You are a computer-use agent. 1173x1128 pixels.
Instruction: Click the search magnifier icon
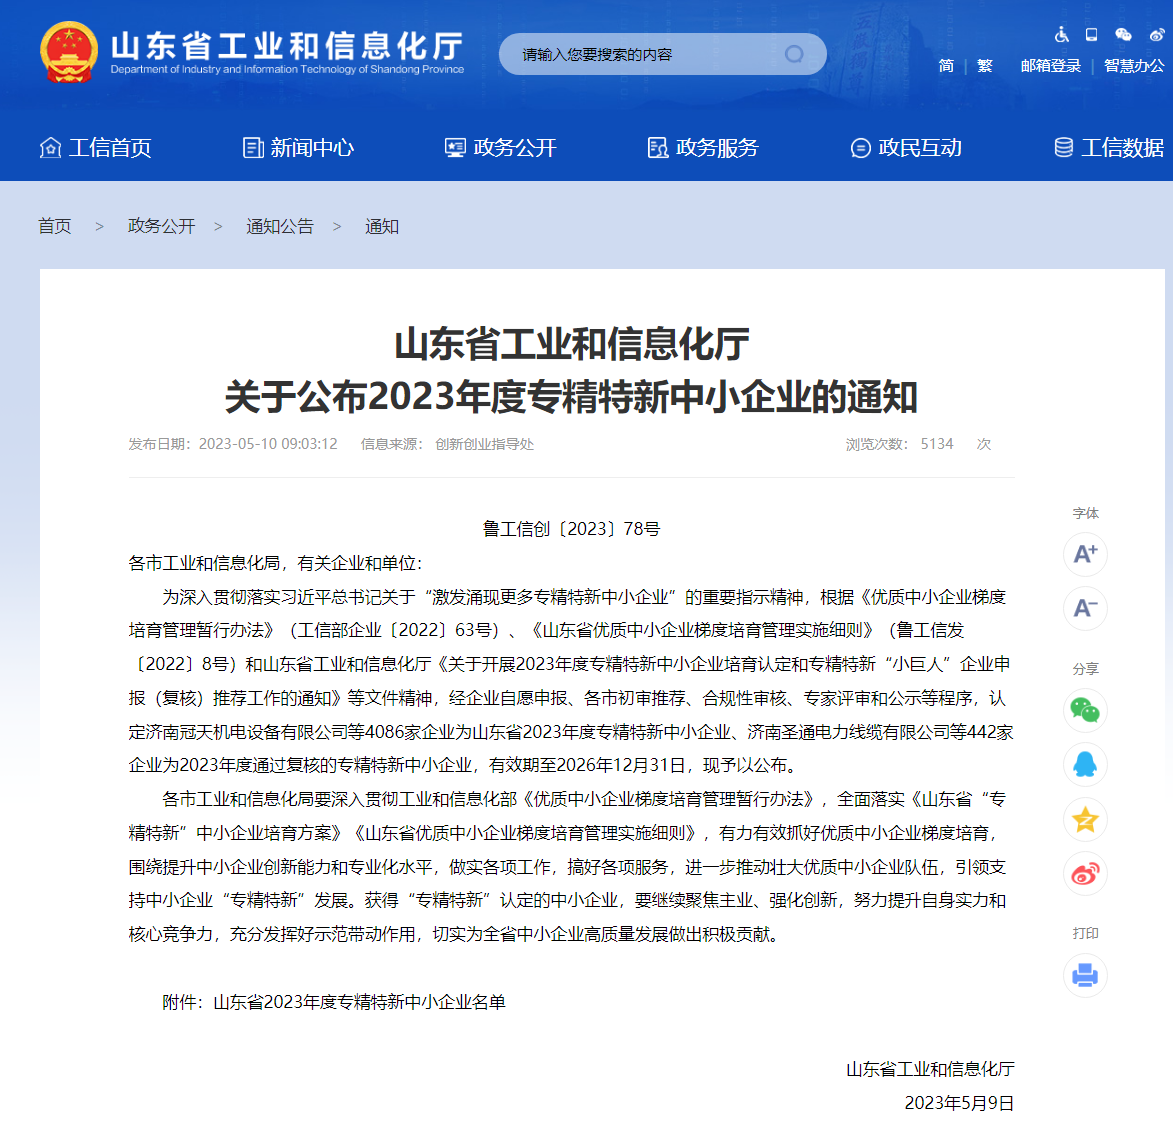(794, 54)
